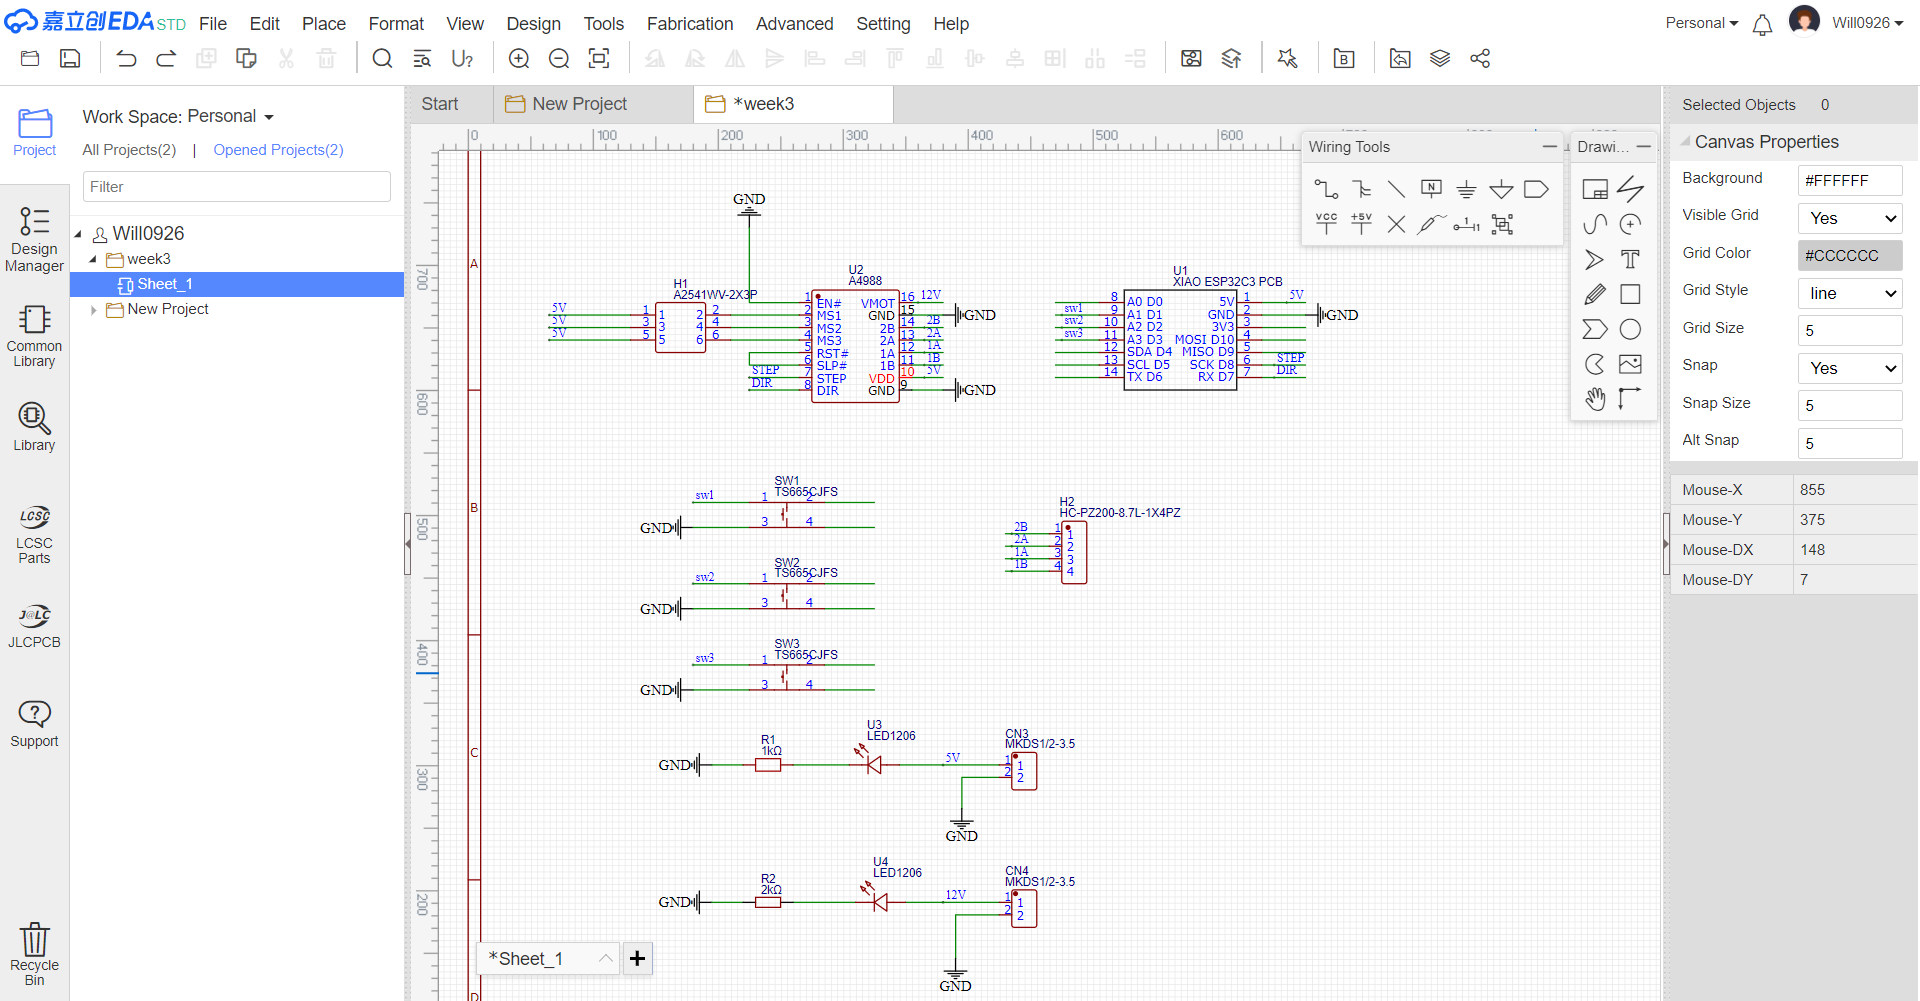Add a new sheet with plus button

637,959
